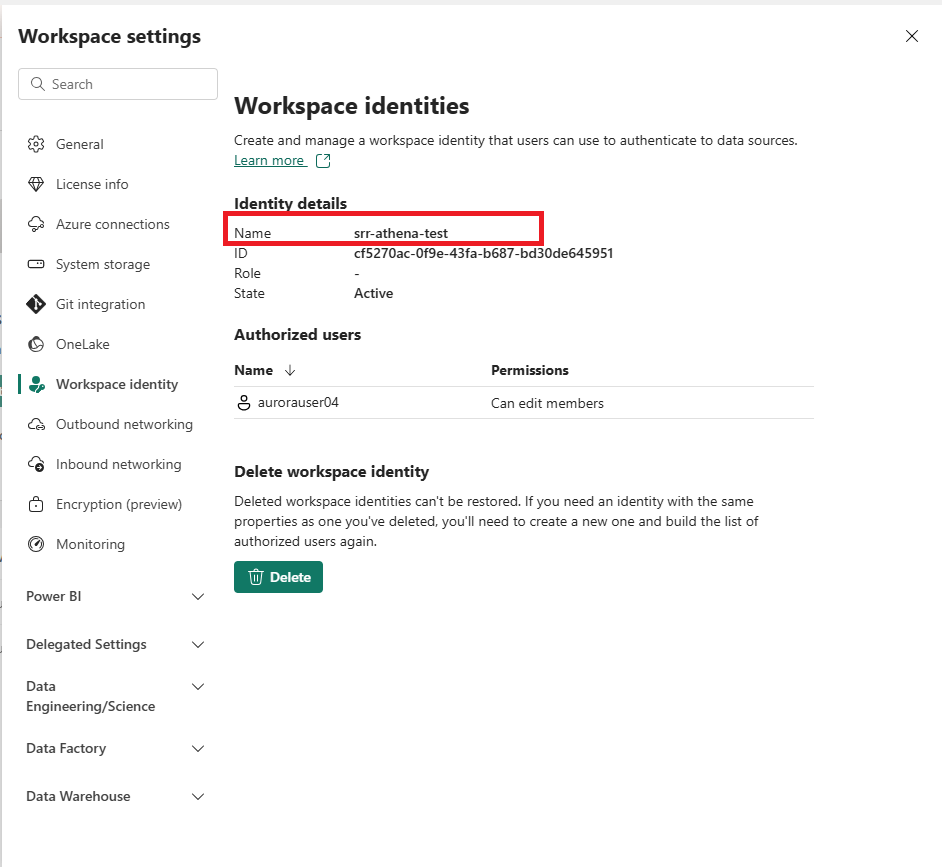
Task: Select the Monitoring sidebar icon
Action: [37, 544]
